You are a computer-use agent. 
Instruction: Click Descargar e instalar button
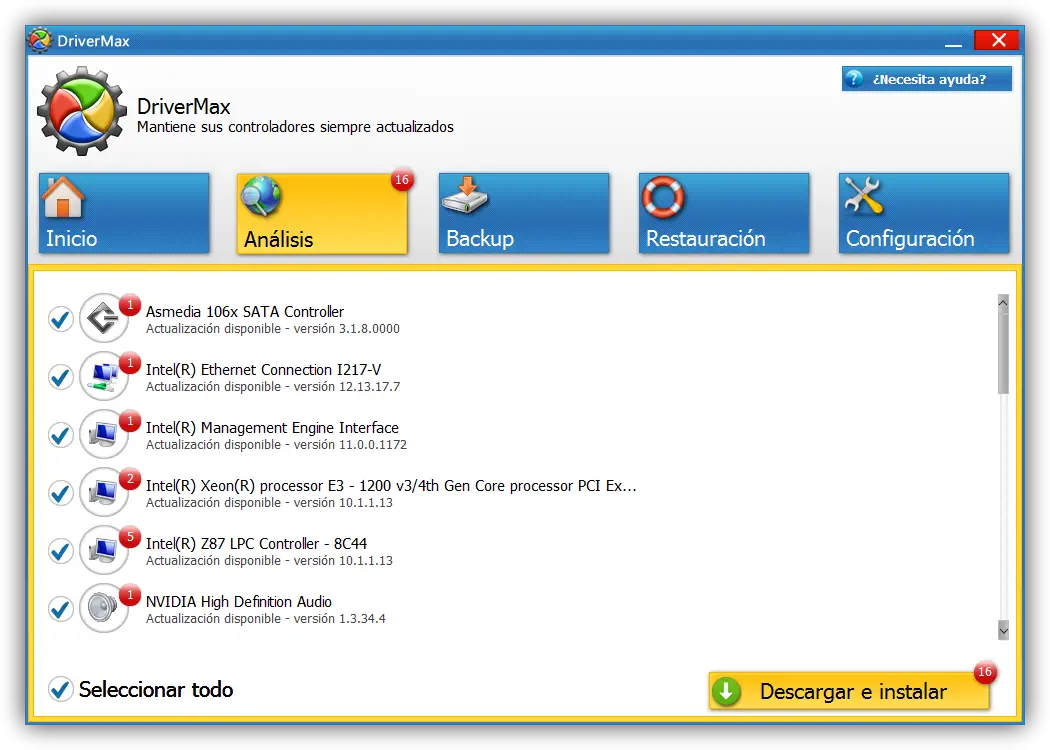coord(849,691)
